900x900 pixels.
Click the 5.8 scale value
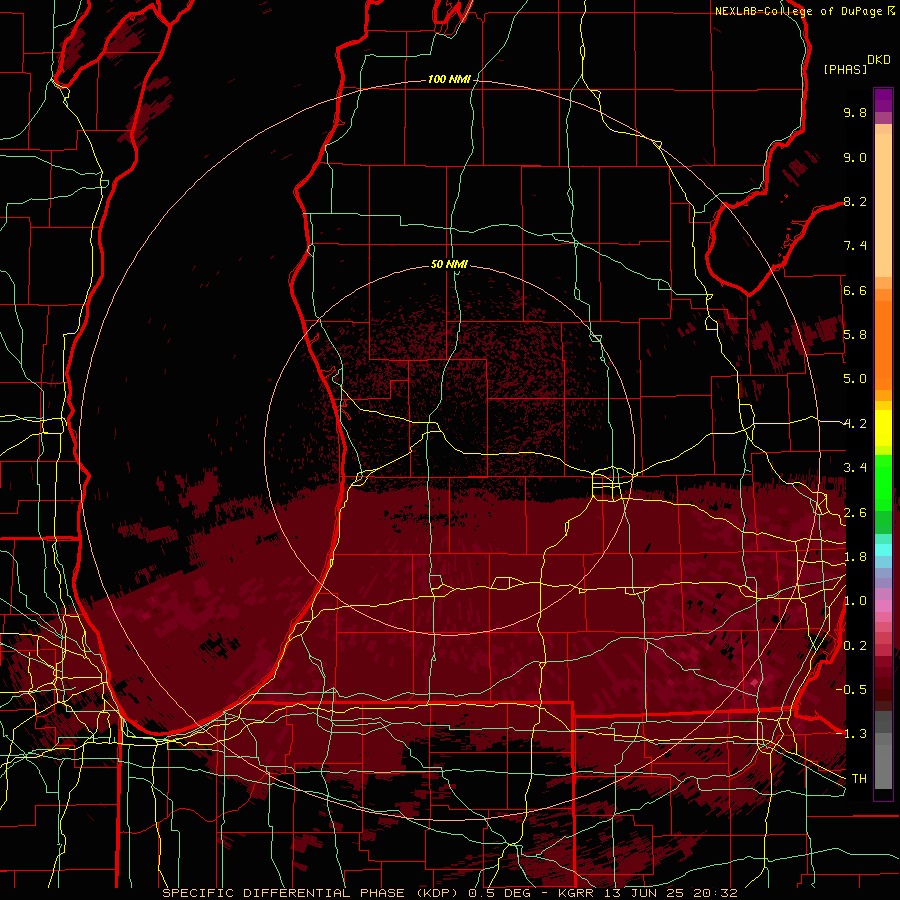(x=855, y=335)
